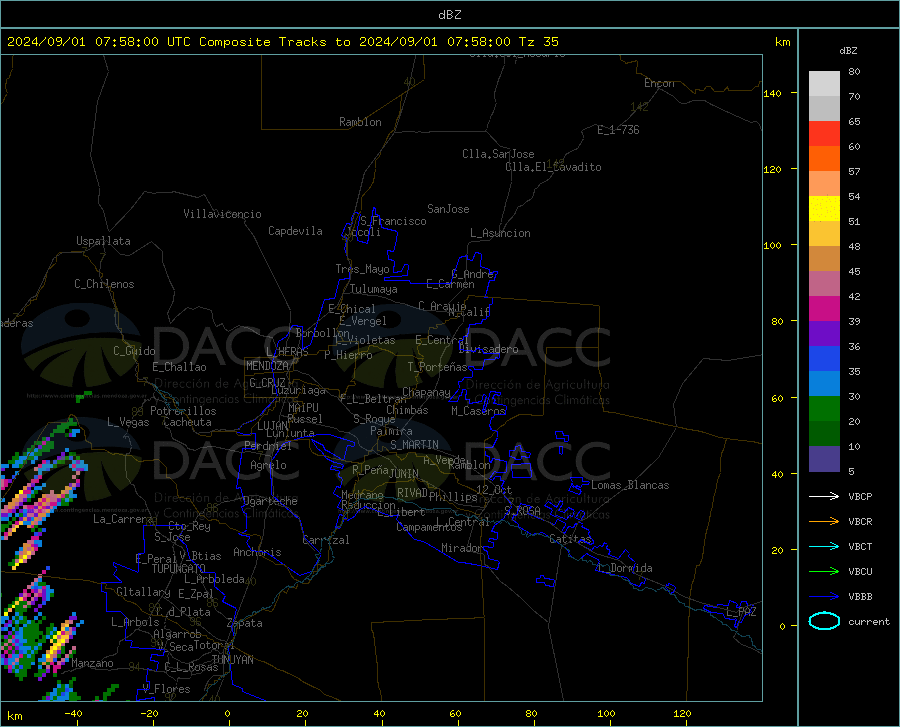This screenshot has height=727, width=900.
Task: Select the red 60 dBZ color swatch
Action: pos(824,134)
